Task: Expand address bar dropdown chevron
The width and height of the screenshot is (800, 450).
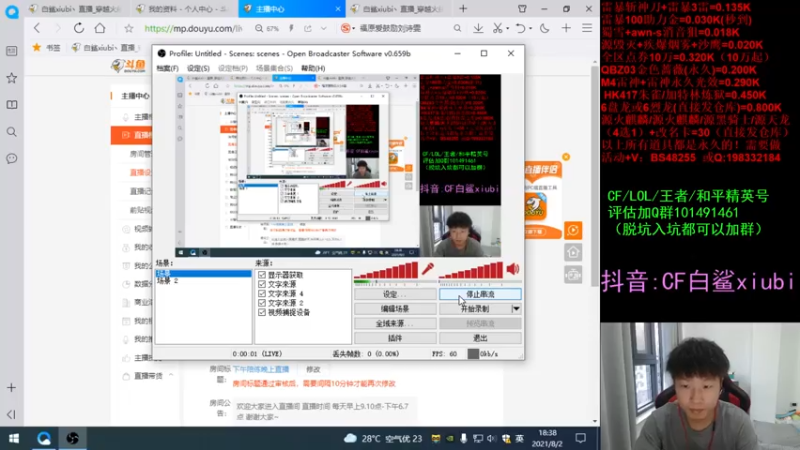Action: (323, 29)
